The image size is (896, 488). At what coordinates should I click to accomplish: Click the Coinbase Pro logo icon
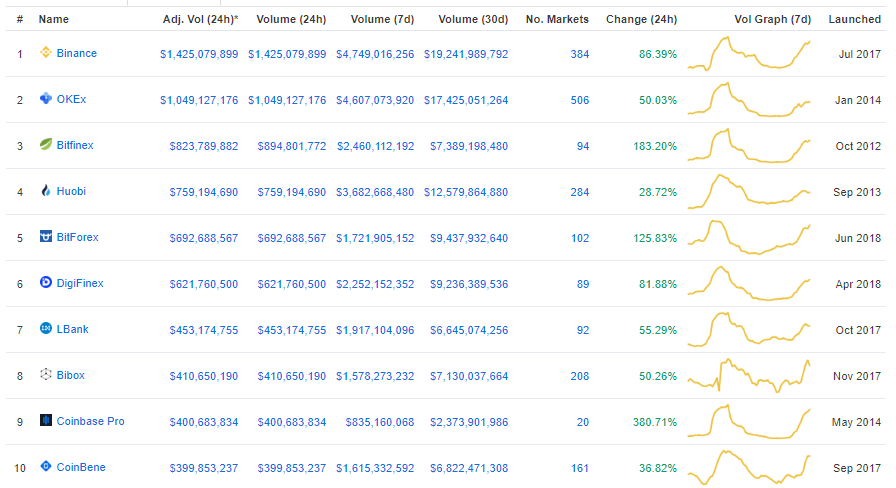click(x=45, y=421)
